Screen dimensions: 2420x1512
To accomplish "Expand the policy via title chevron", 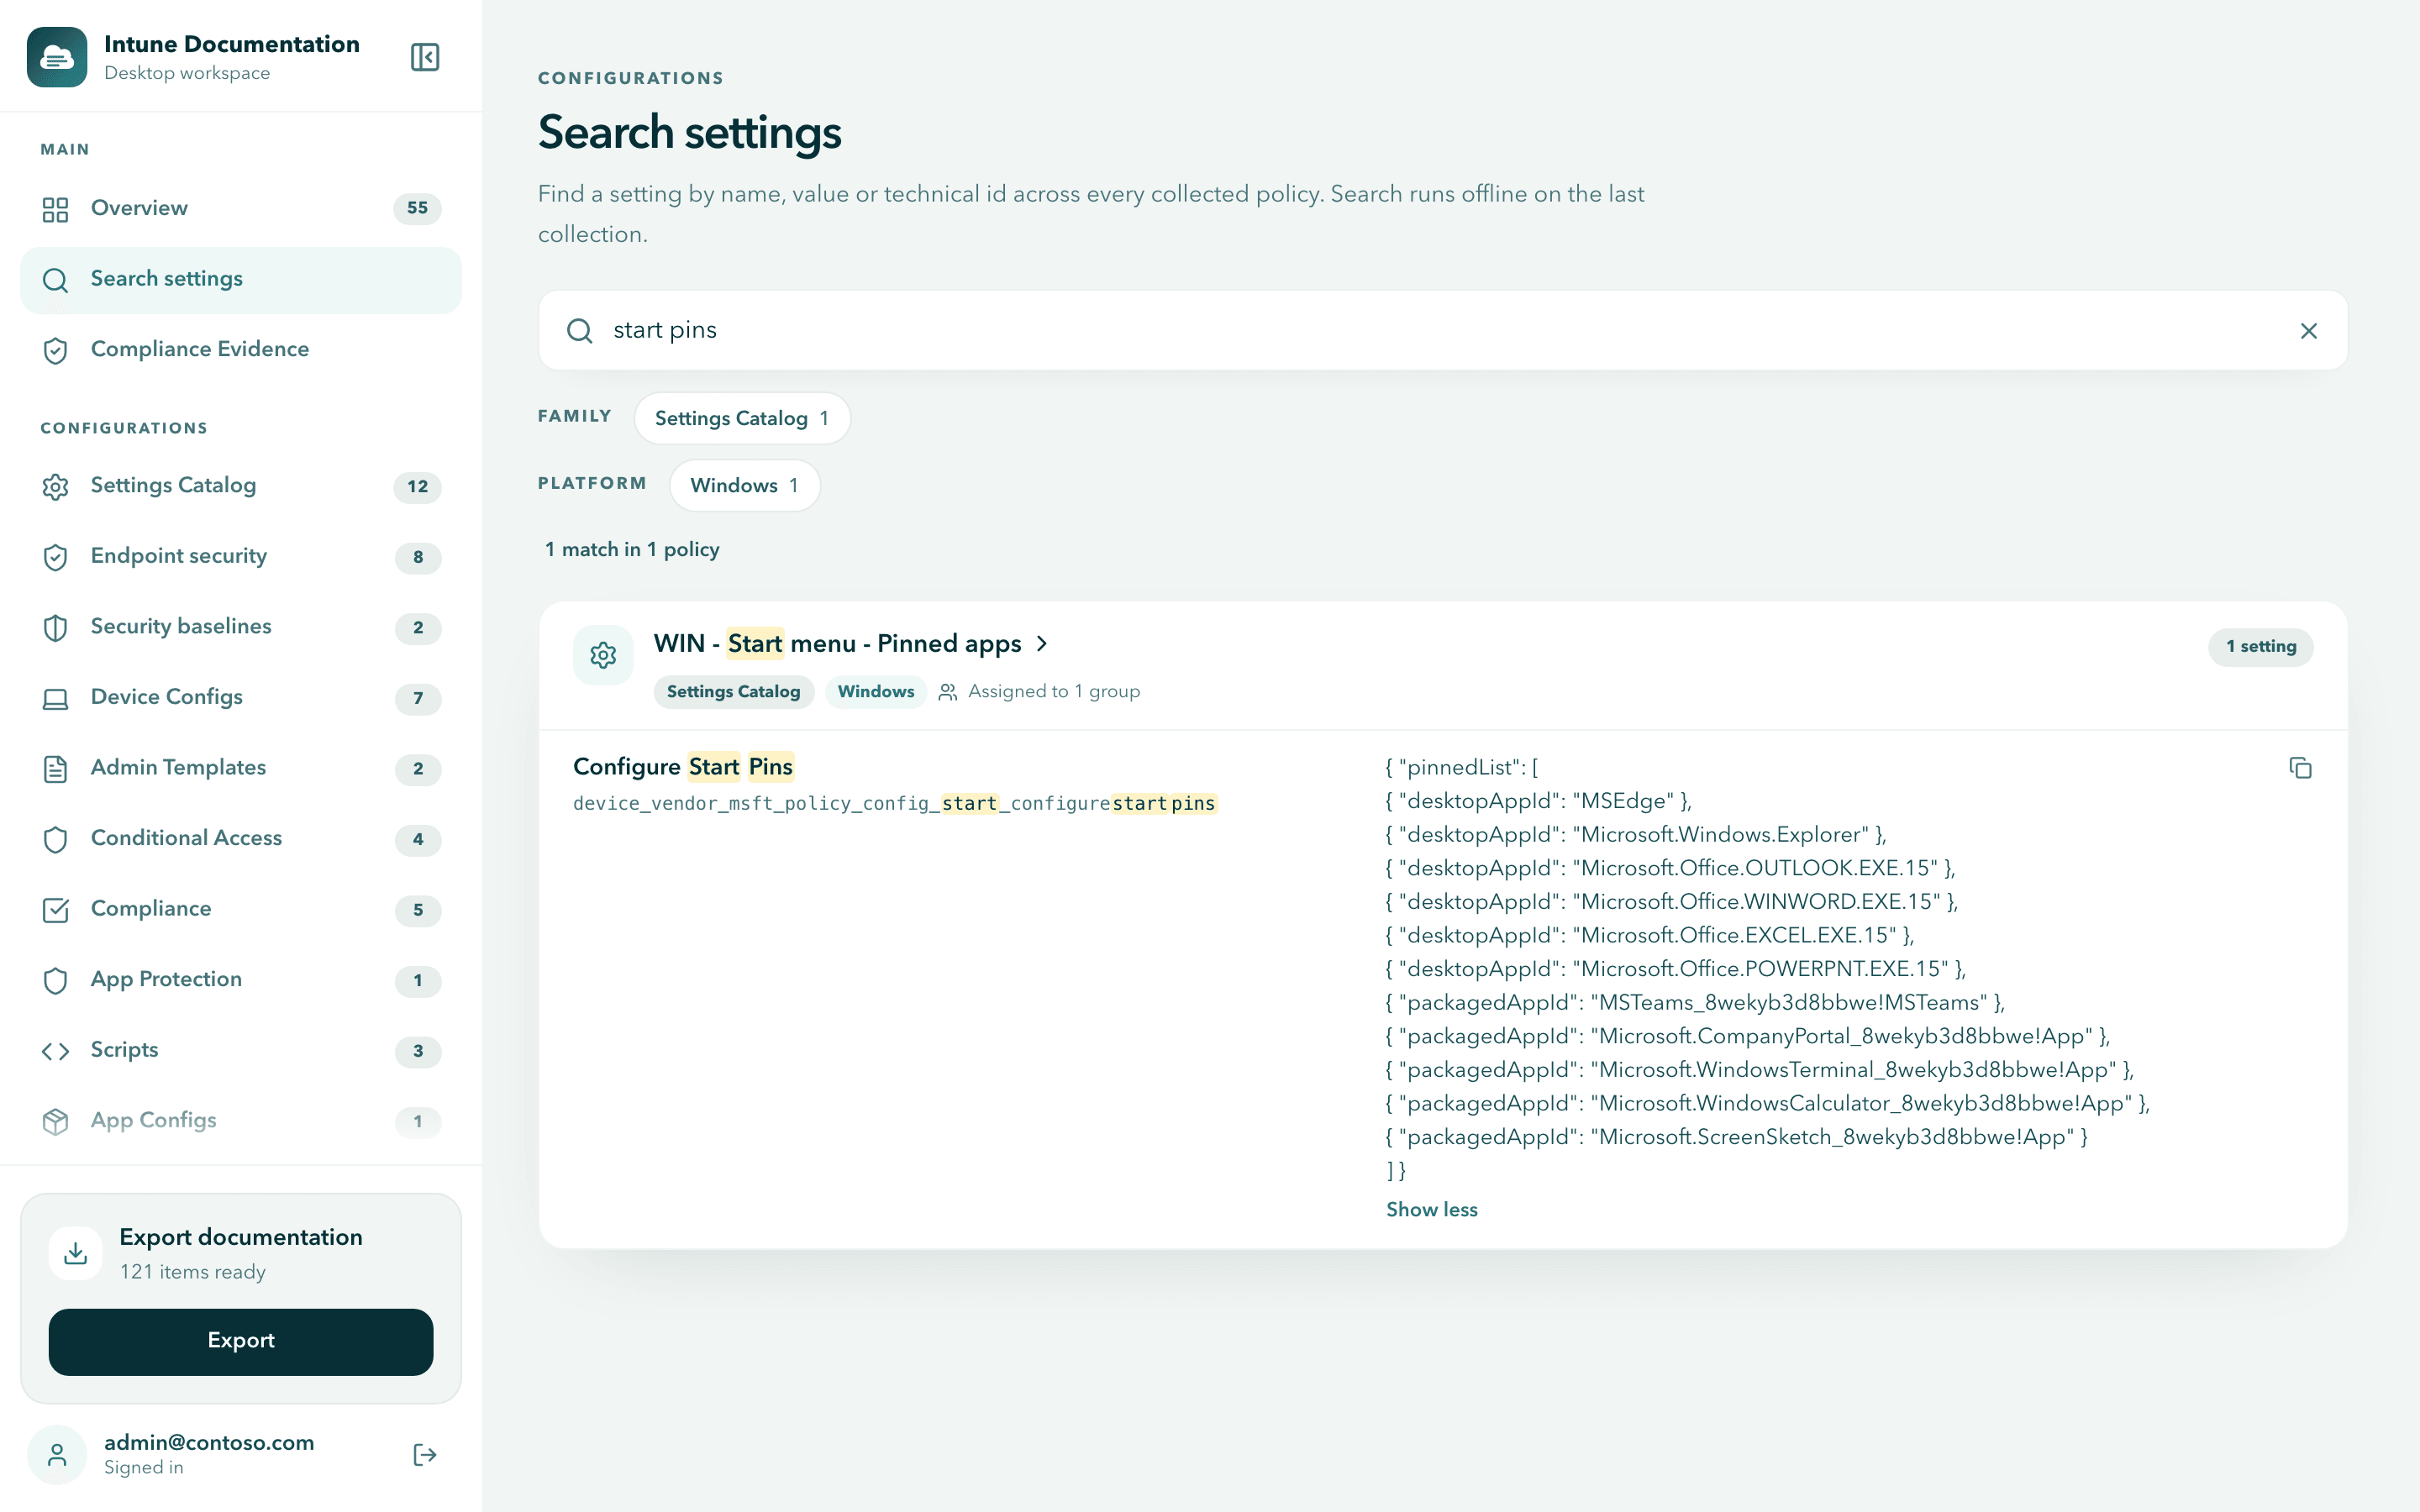I will (1042, 643).
